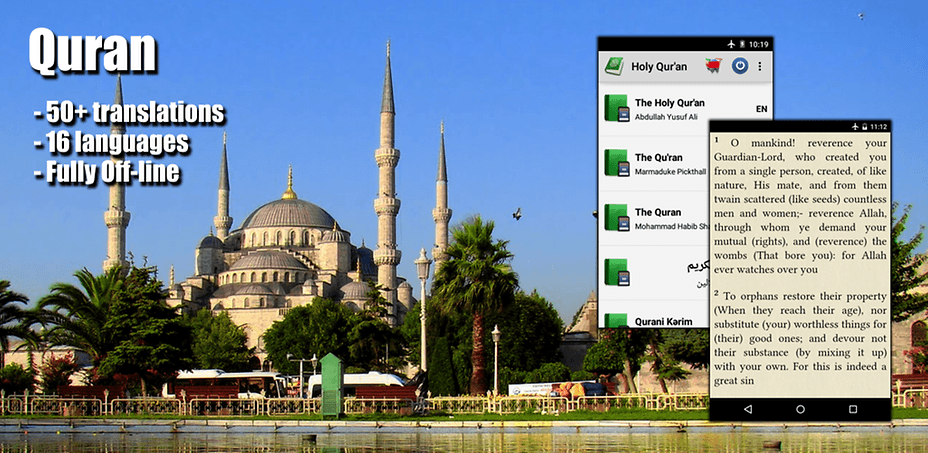The width and height of the screenshot is (928, 453).
Task: Tap battery icon beside 10:19
Action: click(742, 44)
